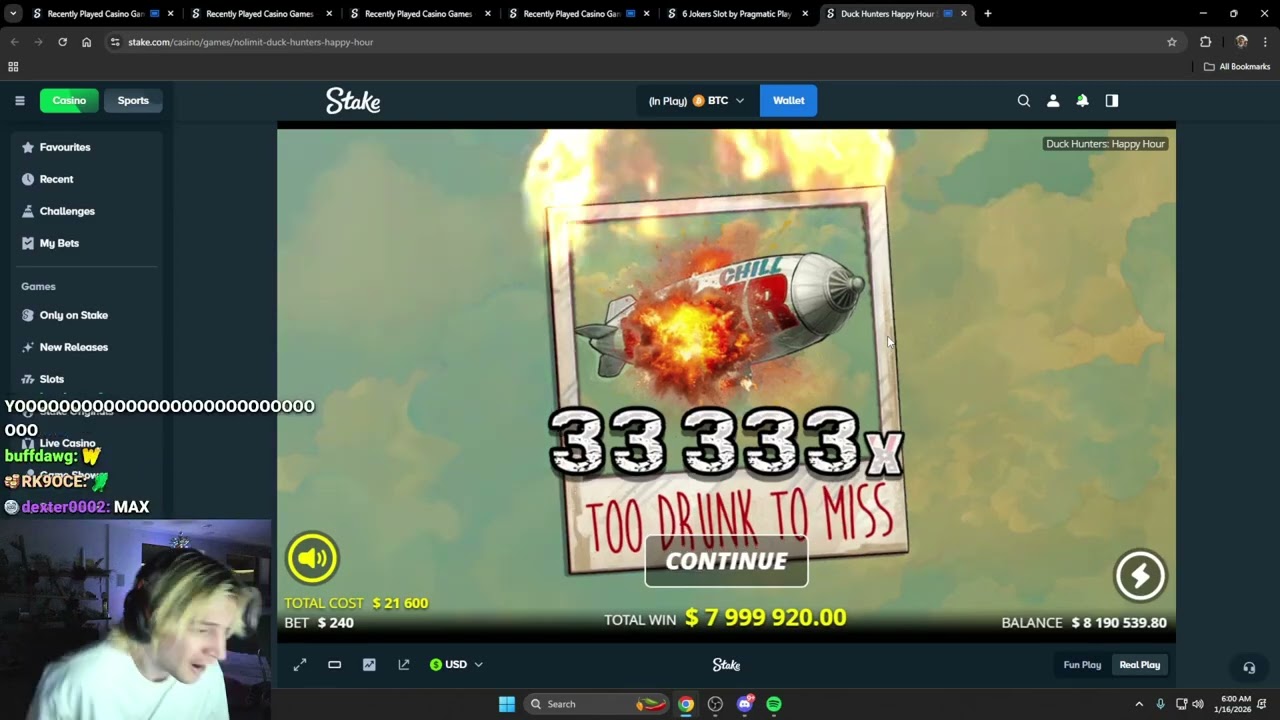Screen dimensions: 1280x720
Task: Open the user profile icon
Action: click(1053, 100)
